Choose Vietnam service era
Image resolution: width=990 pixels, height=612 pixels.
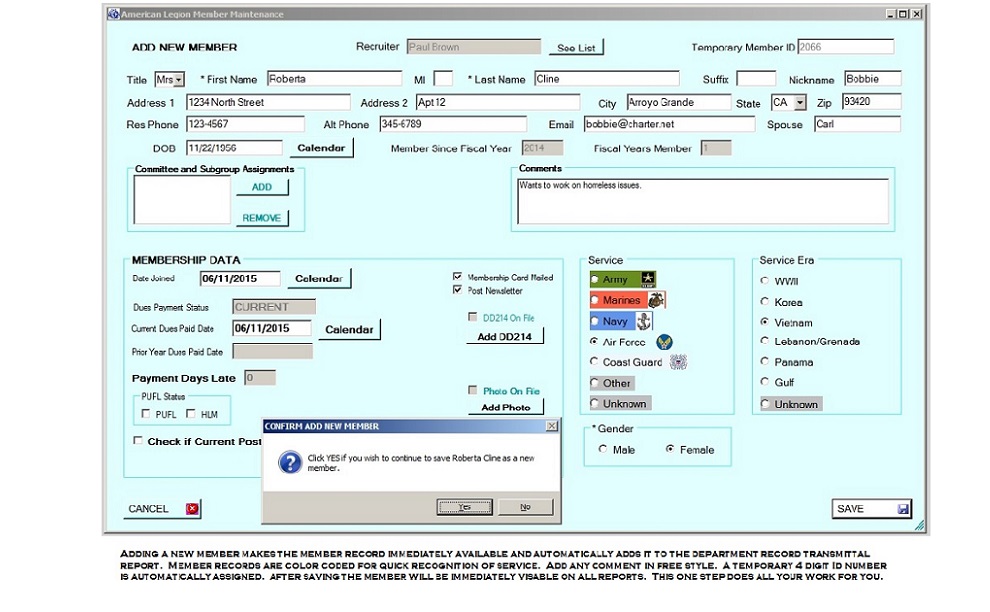[765, 322]
